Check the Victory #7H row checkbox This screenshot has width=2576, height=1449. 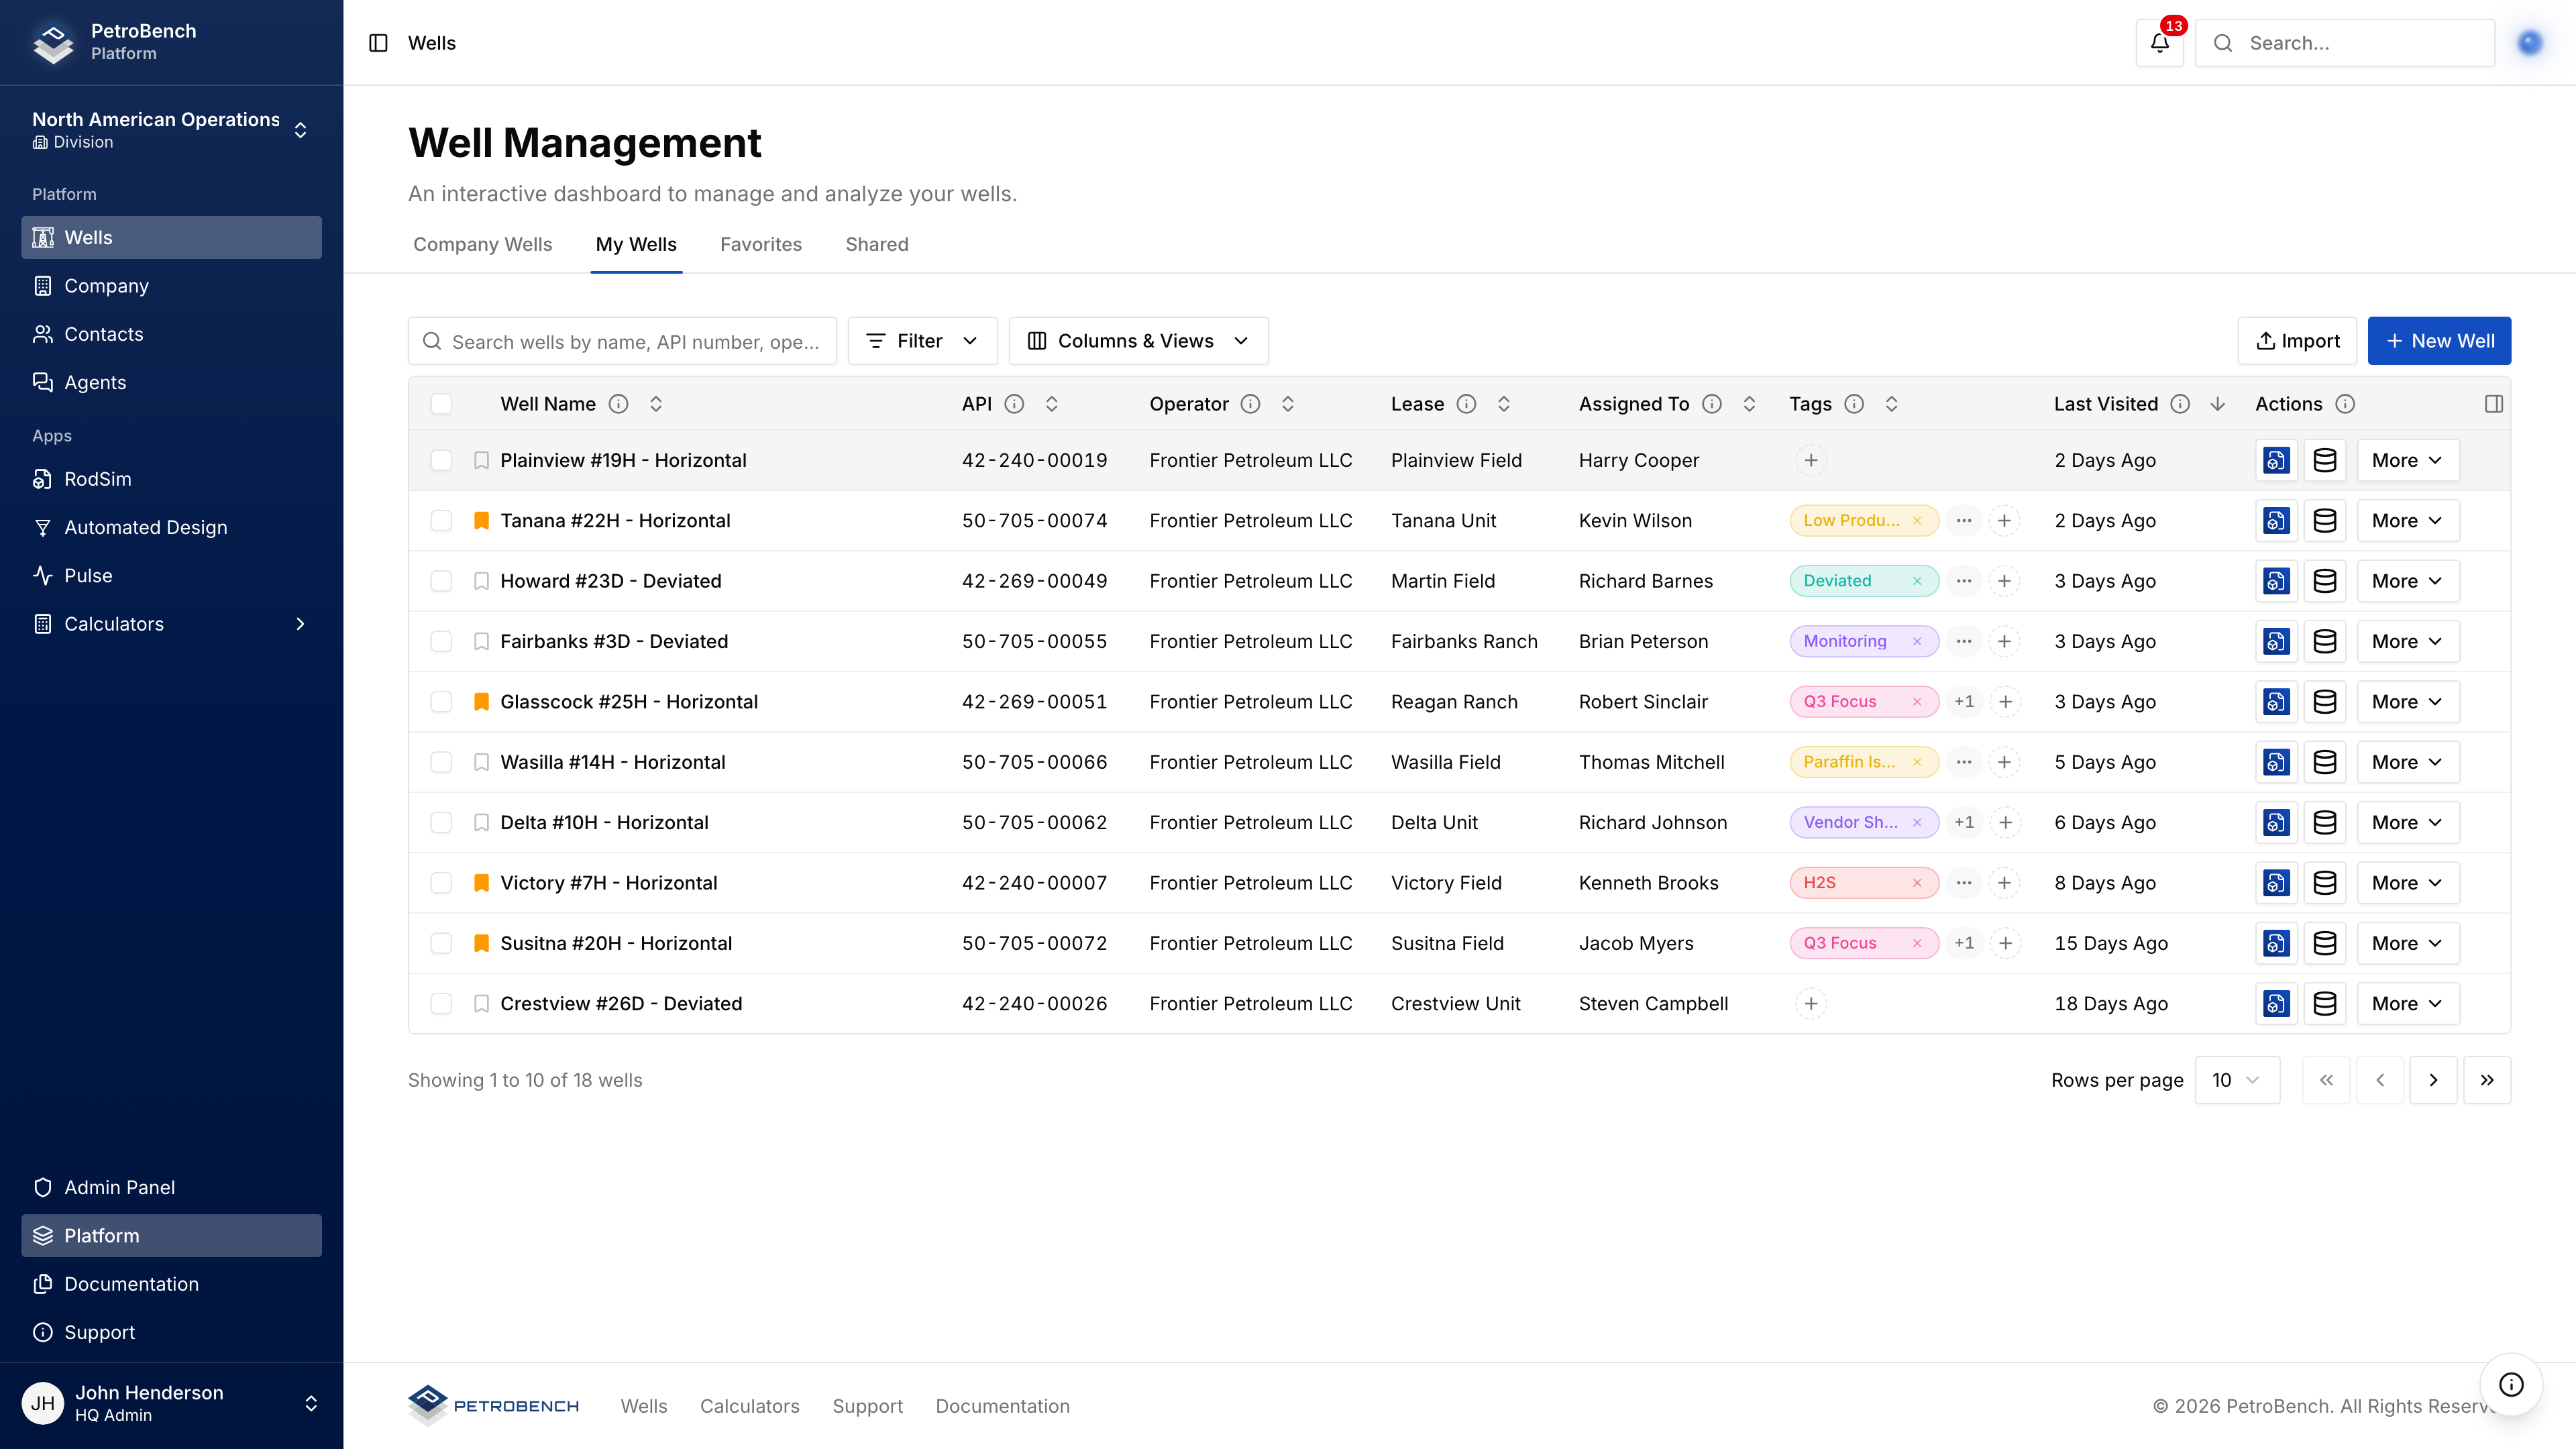click(441, 883)
